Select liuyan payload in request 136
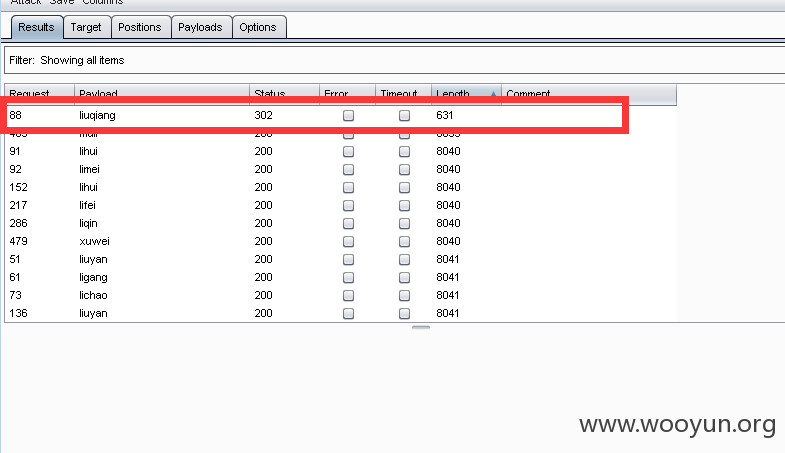This screenshot has height=453, width=785. [x=94, y=313]
